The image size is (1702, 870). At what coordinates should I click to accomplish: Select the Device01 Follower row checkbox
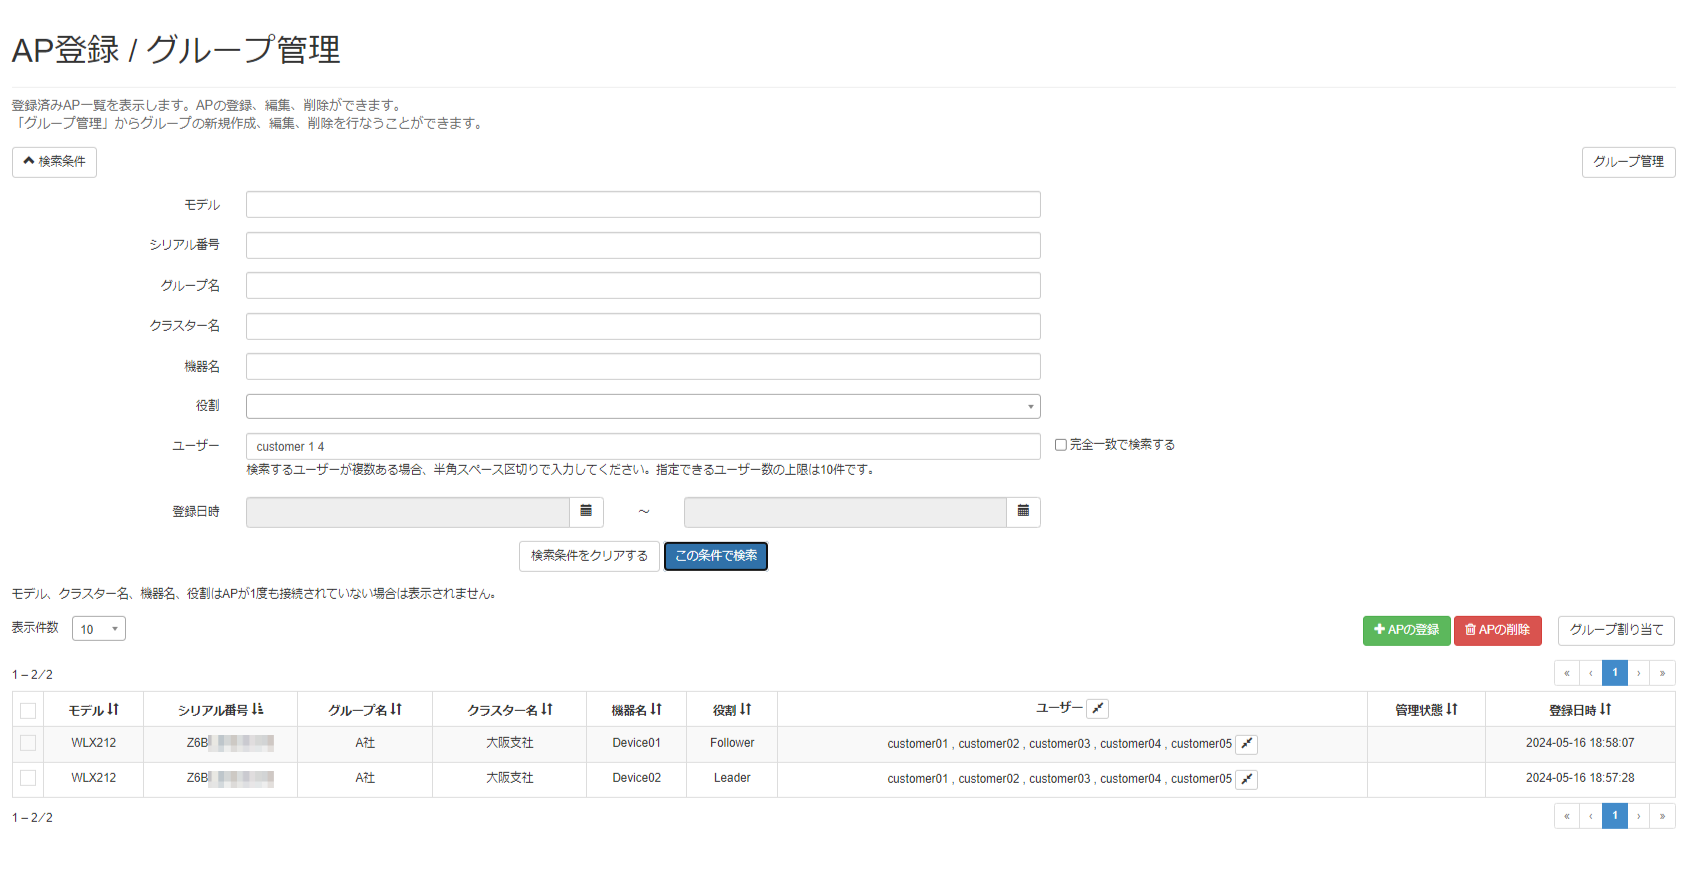[28, 743]
